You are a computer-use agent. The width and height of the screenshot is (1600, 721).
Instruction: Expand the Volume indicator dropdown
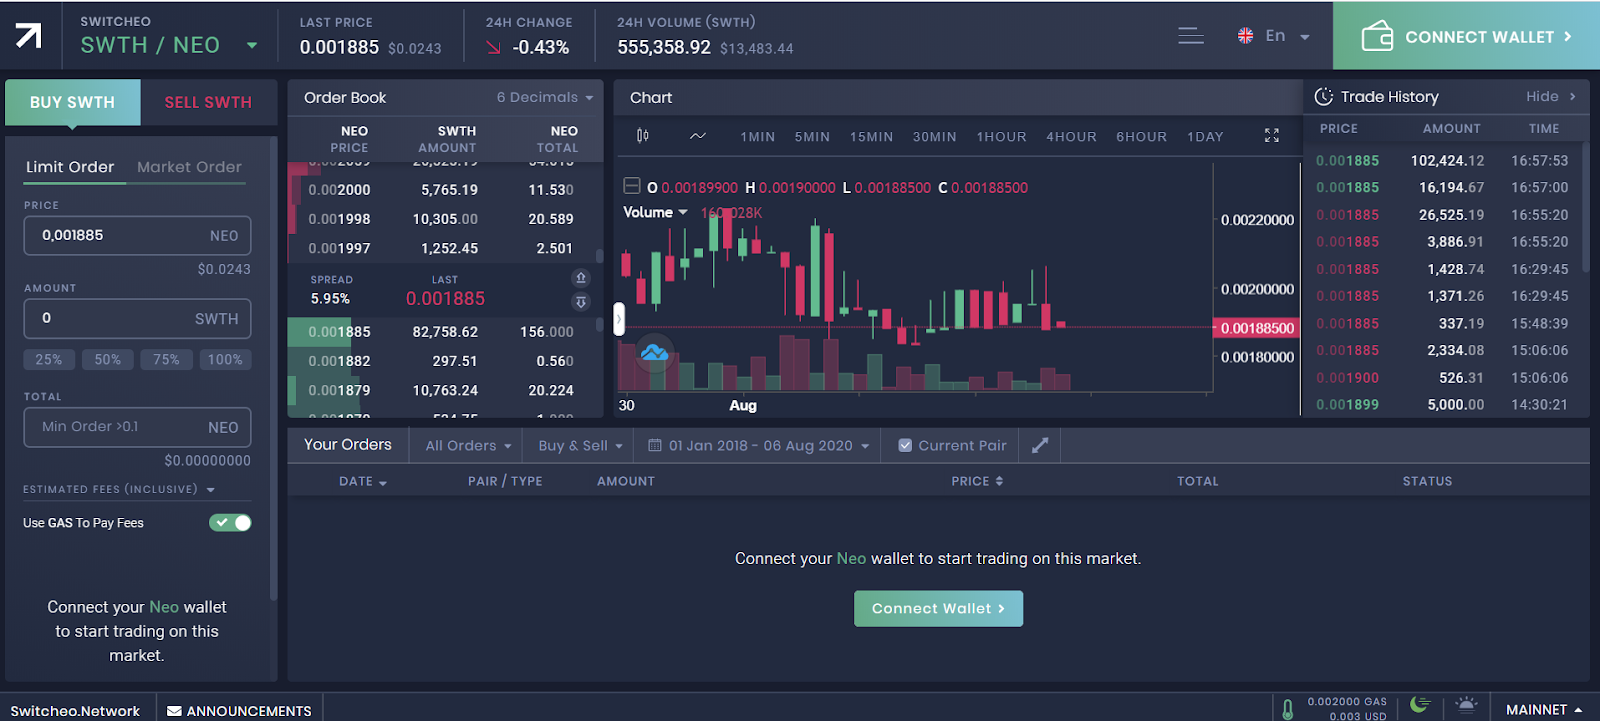click(x=683, y=212)
